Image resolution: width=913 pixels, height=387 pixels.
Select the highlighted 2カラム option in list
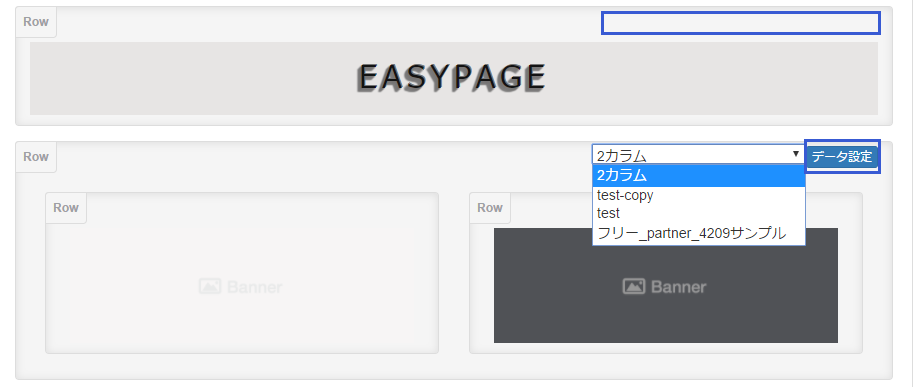point(699,176)
